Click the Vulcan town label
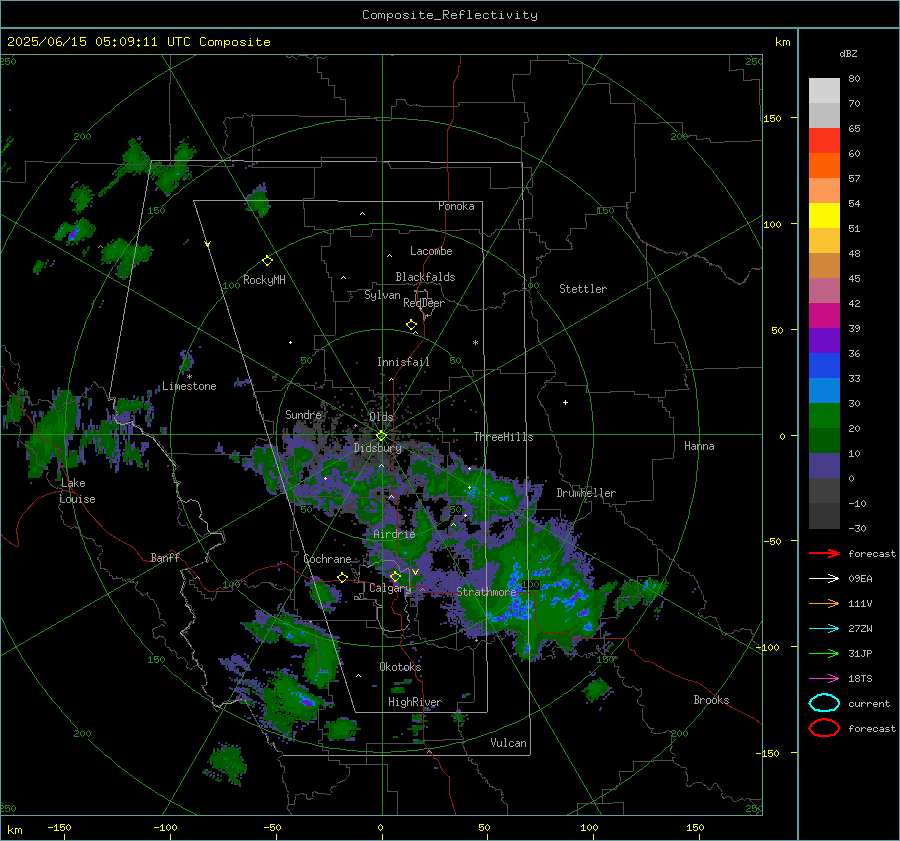Viewport: 900px width, 841px height. (509, 743)
